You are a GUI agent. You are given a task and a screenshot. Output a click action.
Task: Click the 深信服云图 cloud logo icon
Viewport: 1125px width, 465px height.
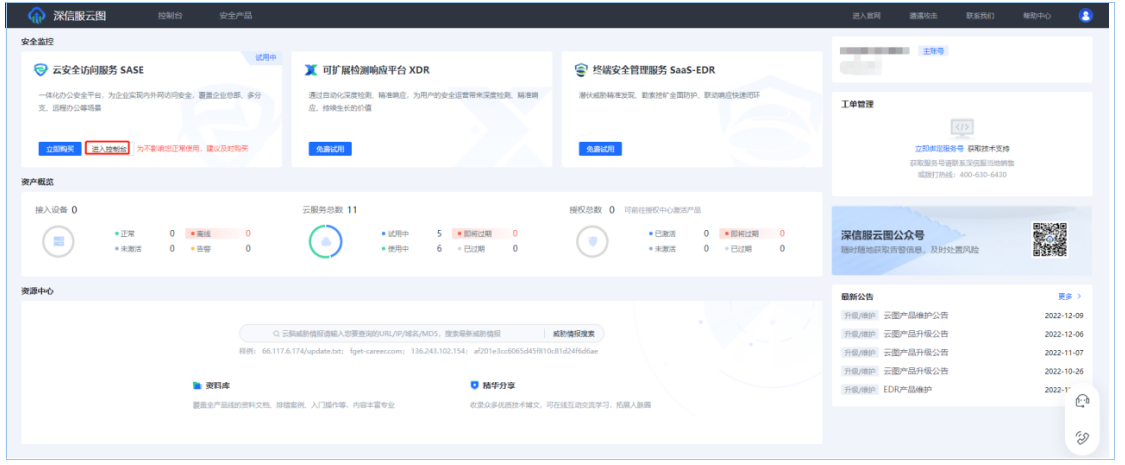point(37,16)
